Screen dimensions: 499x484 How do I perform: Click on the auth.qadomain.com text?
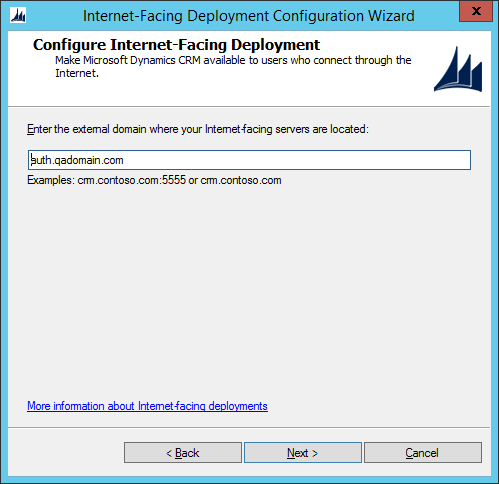pos(77,160)
